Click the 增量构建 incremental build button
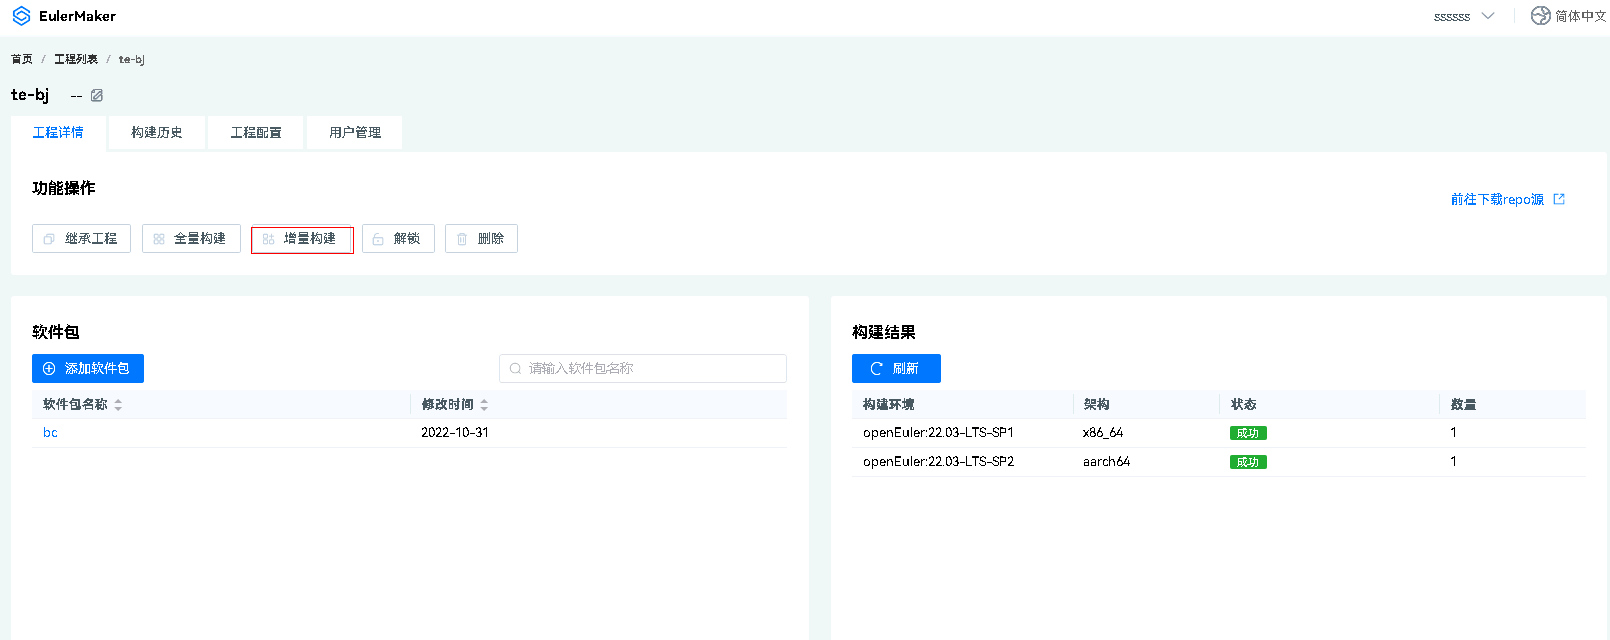This screenshot has width=1610, height=640. pos(302,239)
